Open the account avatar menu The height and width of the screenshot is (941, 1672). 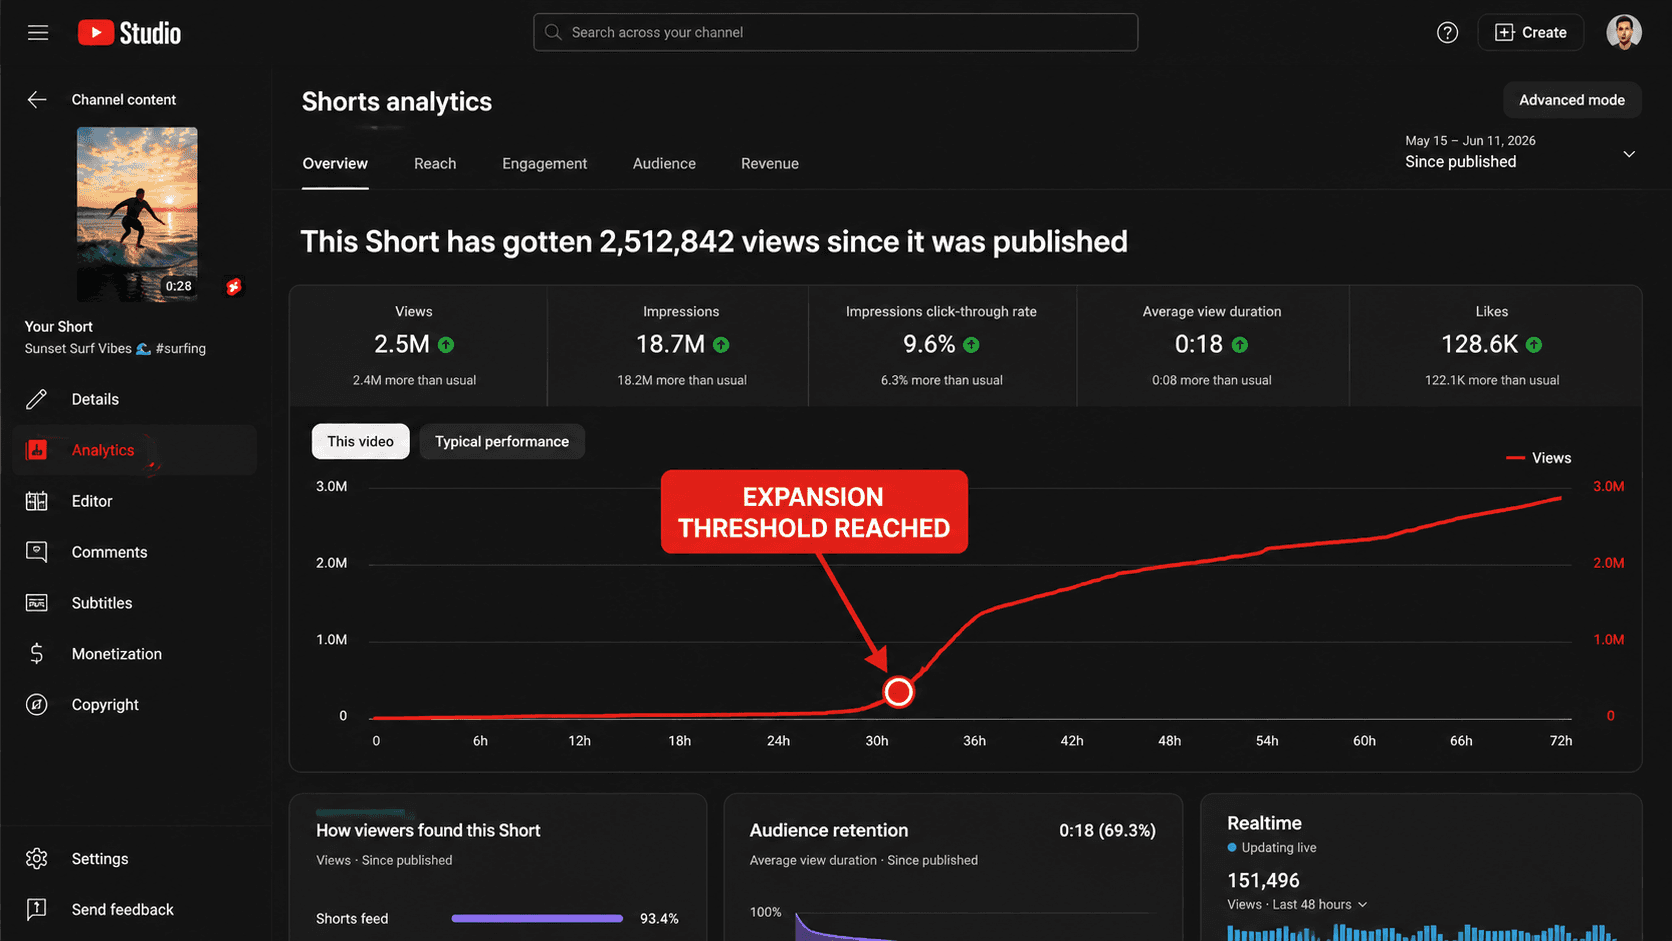coord(1624,32)
